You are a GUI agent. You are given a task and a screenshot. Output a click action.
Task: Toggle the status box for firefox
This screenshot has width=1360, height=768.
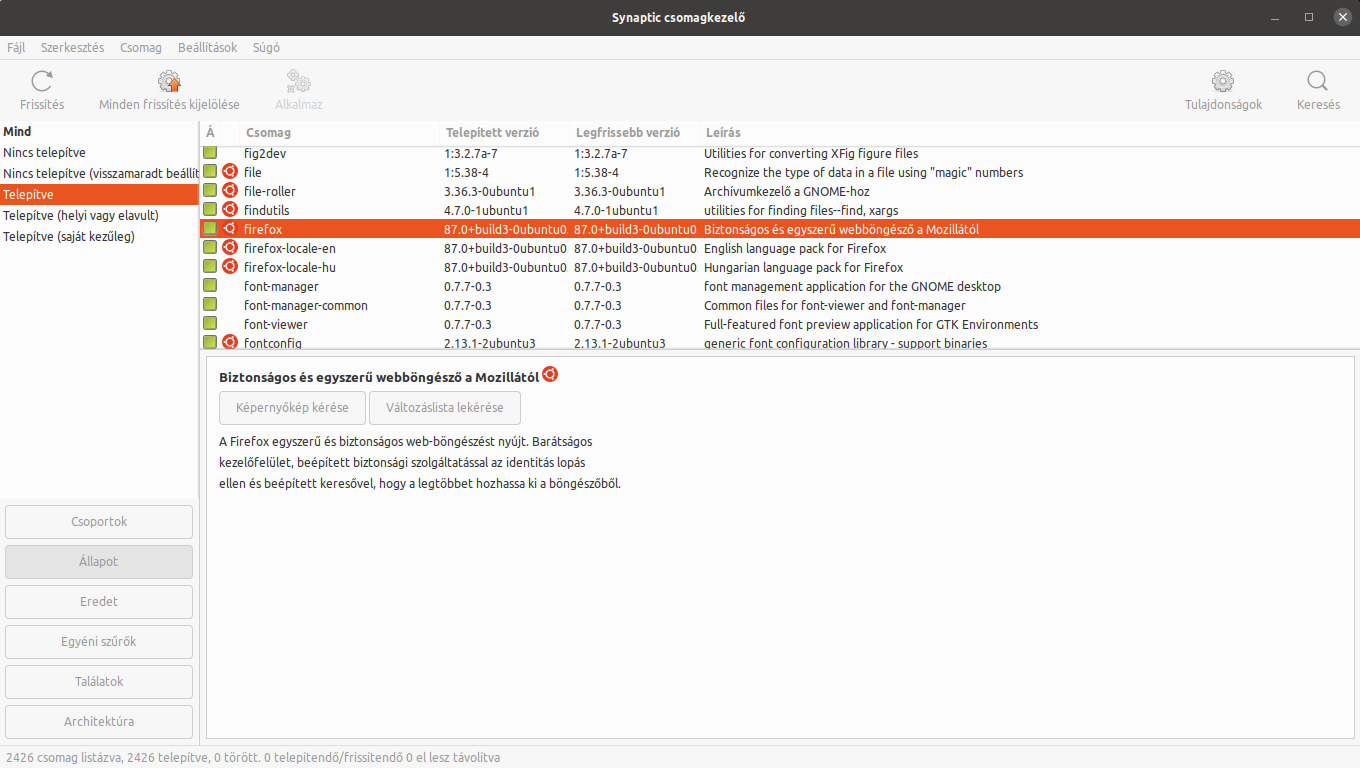[x=210, y=229]
